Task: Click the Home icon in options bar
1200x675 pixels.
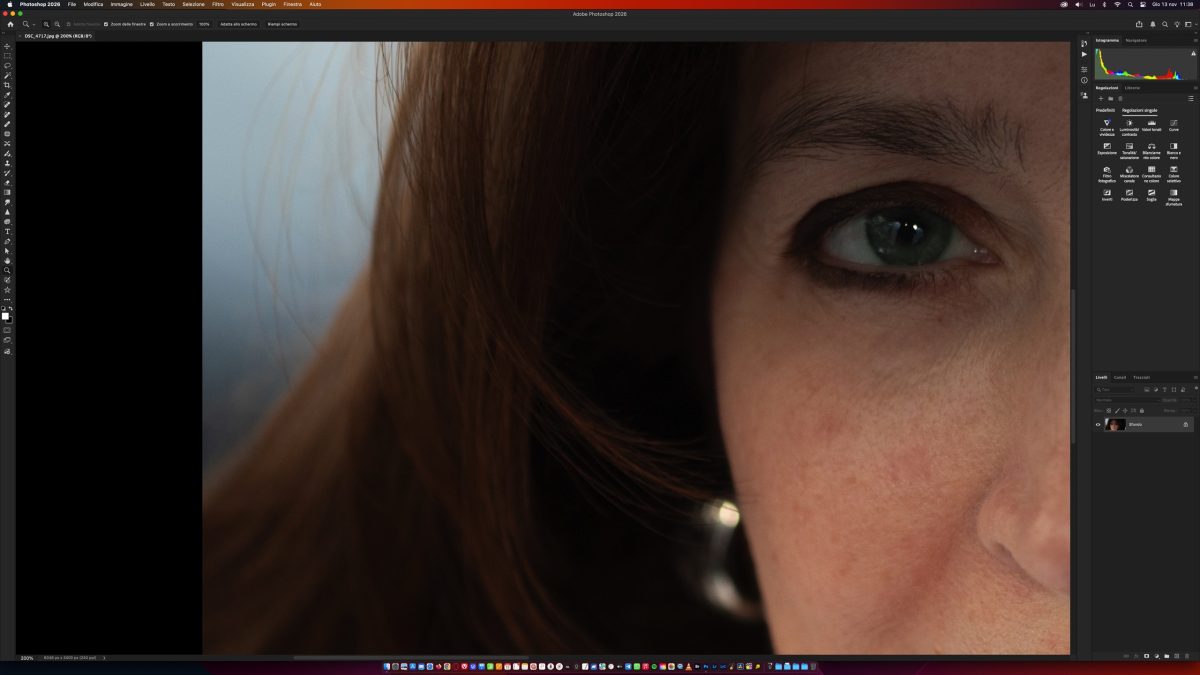Action: point(10,23)
